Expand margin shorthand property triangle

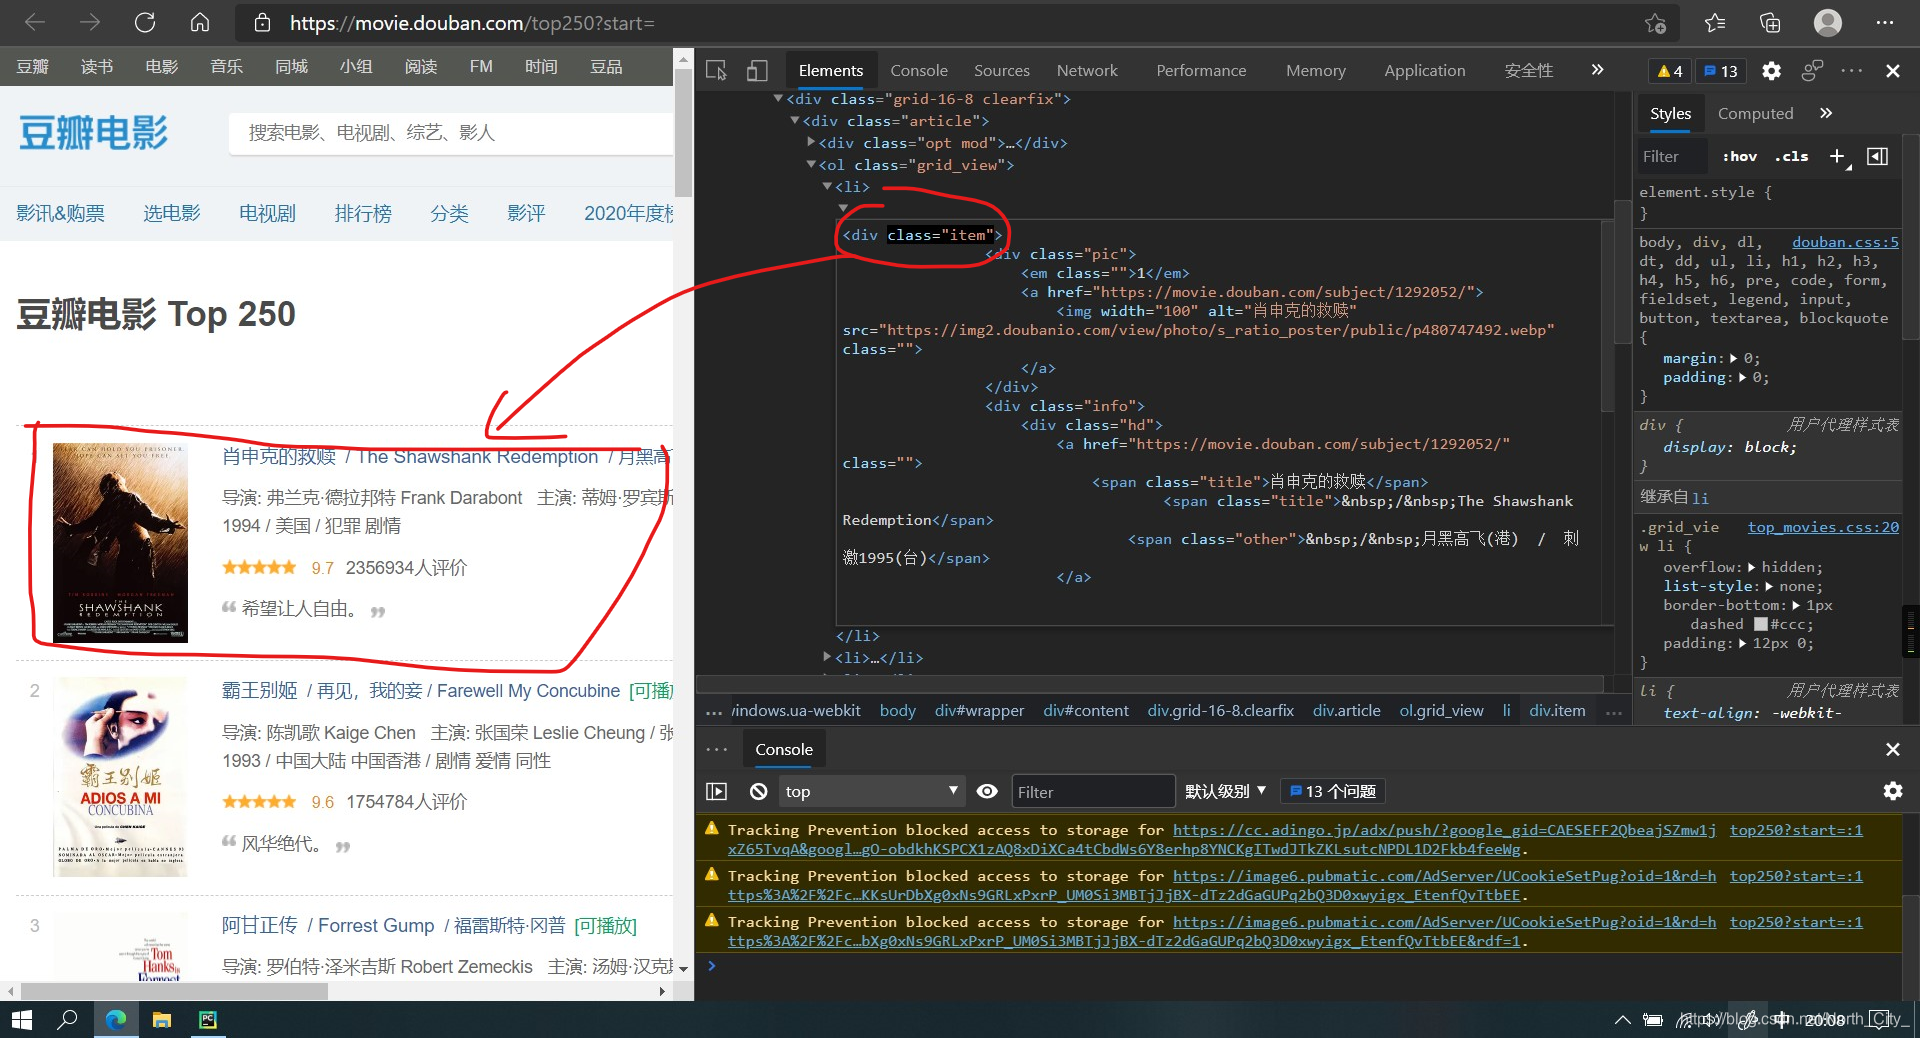click(x=1734, y=358)
